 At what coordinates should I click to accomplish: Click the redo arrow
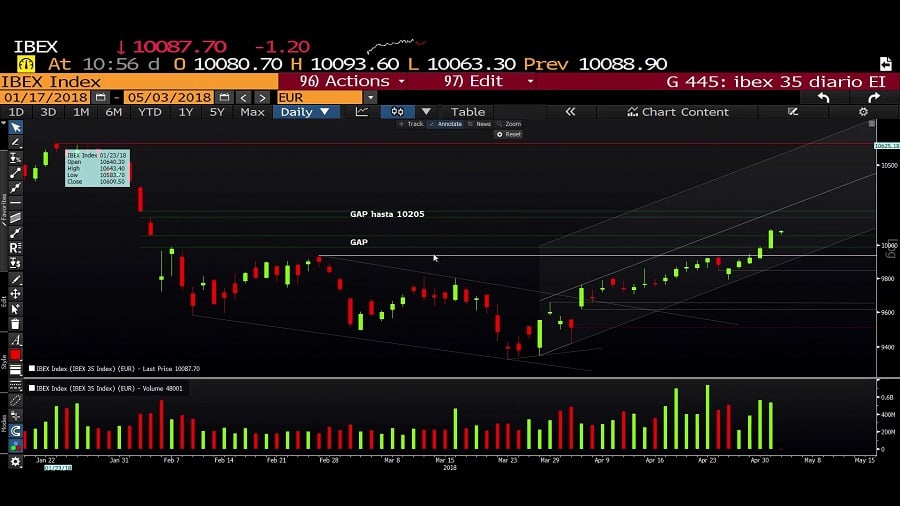pos(874,98)
